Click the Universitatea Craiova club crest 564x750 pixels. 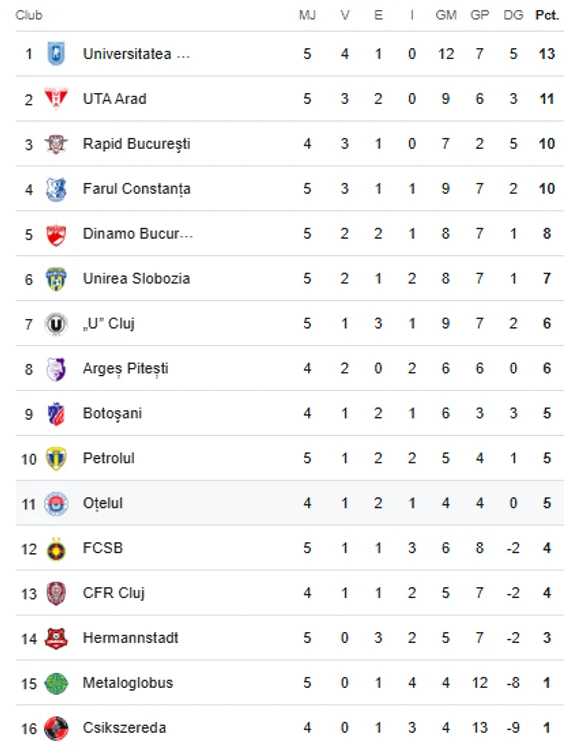(x=56, y=54)
